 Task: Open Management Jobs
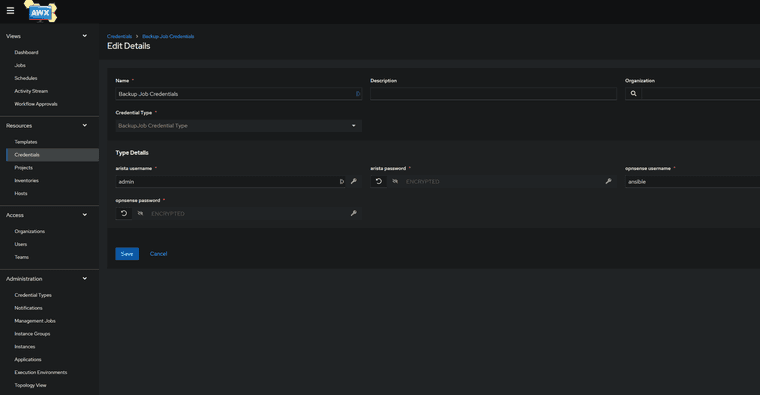pos(35,321)
